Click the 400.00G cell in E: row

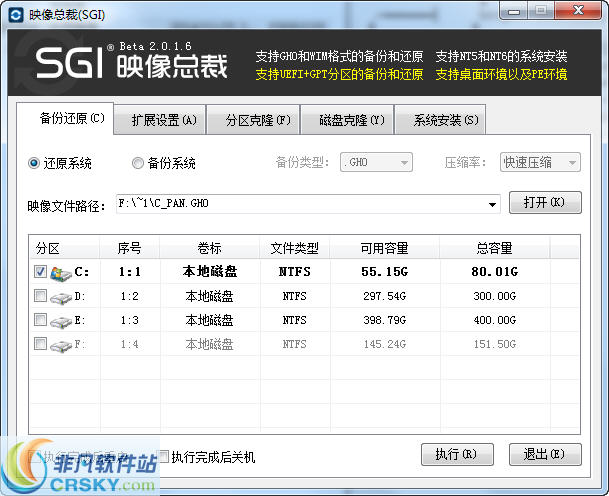(494, 320)
